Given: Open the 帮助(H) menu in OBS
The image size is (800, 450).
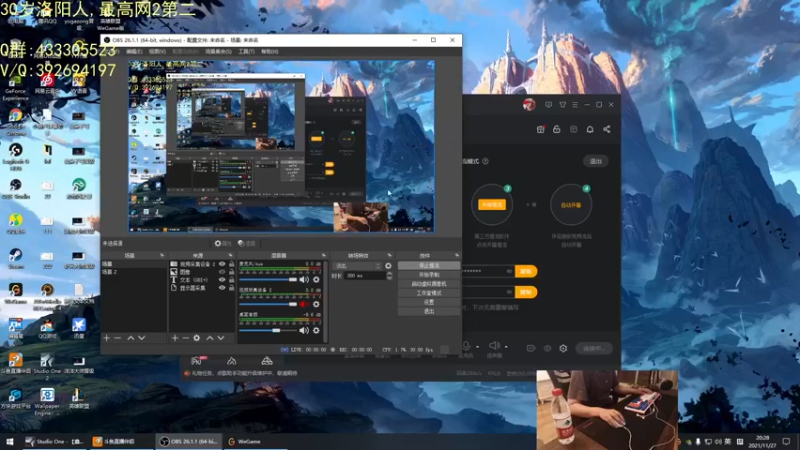Looking at the screenshot, I should tap(269, 52).
